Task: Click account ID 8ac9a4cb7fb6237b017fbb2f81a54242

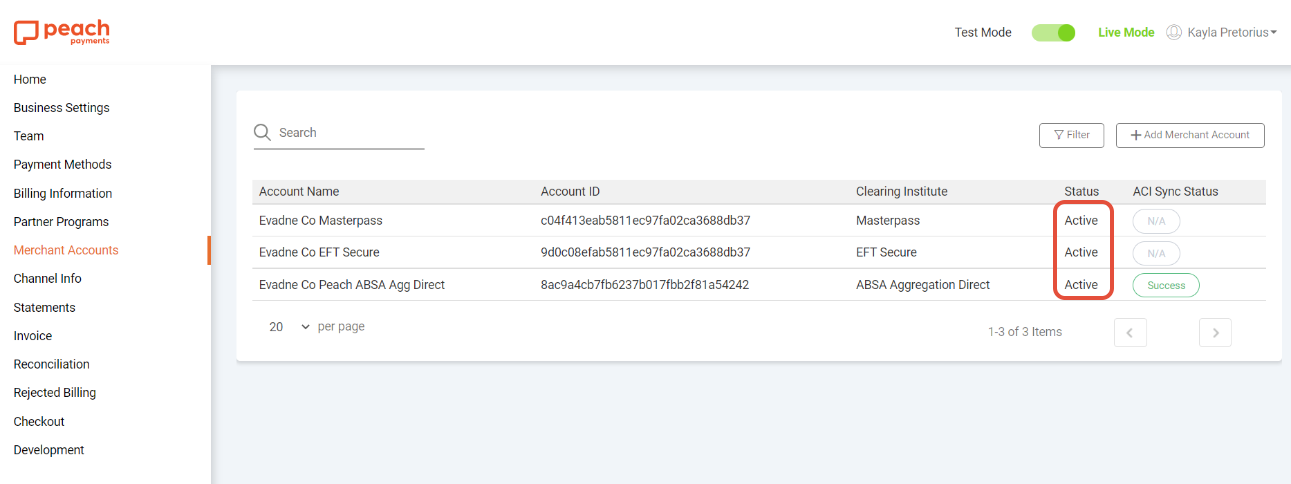Action: coord(645,285)
